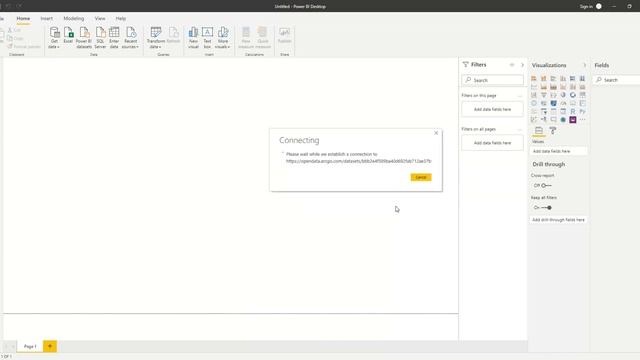Toggle Cross-report drill through switch
This screenshot has height=360, width=640.
tap(546, 185)
